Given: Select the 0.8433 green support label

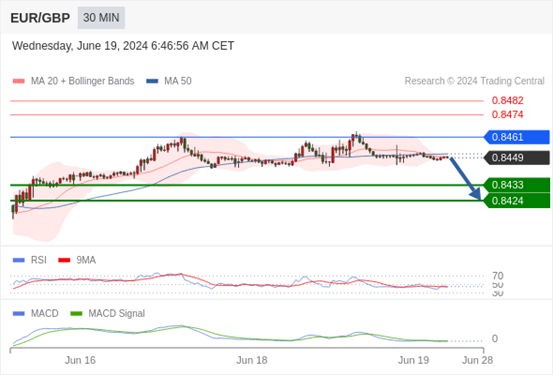Looking at the screenshot, I should click(x=517, y=185).
